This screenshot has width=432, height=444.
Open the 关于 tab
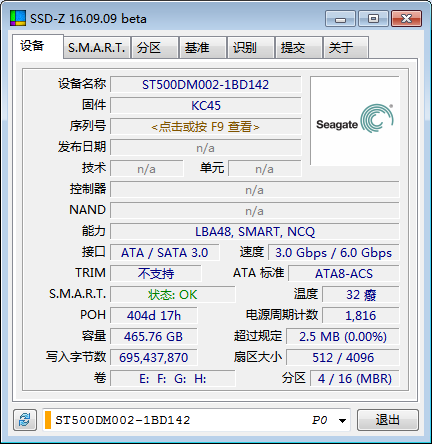[346, 48]
